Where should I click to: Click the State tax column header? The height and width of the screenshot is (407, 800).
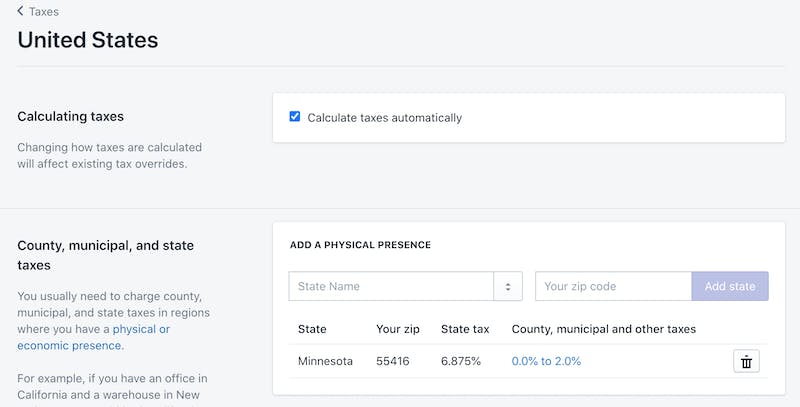465,329
